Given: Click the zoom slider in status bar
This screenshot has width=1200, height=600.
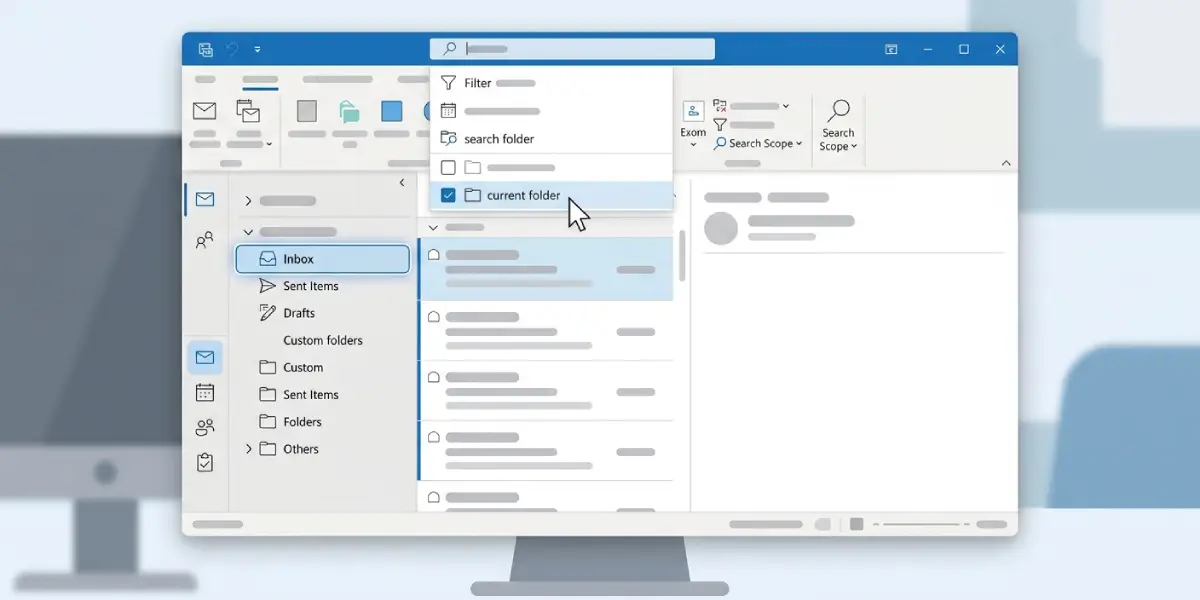Looking at the screenshot, I should coord(922,524).
